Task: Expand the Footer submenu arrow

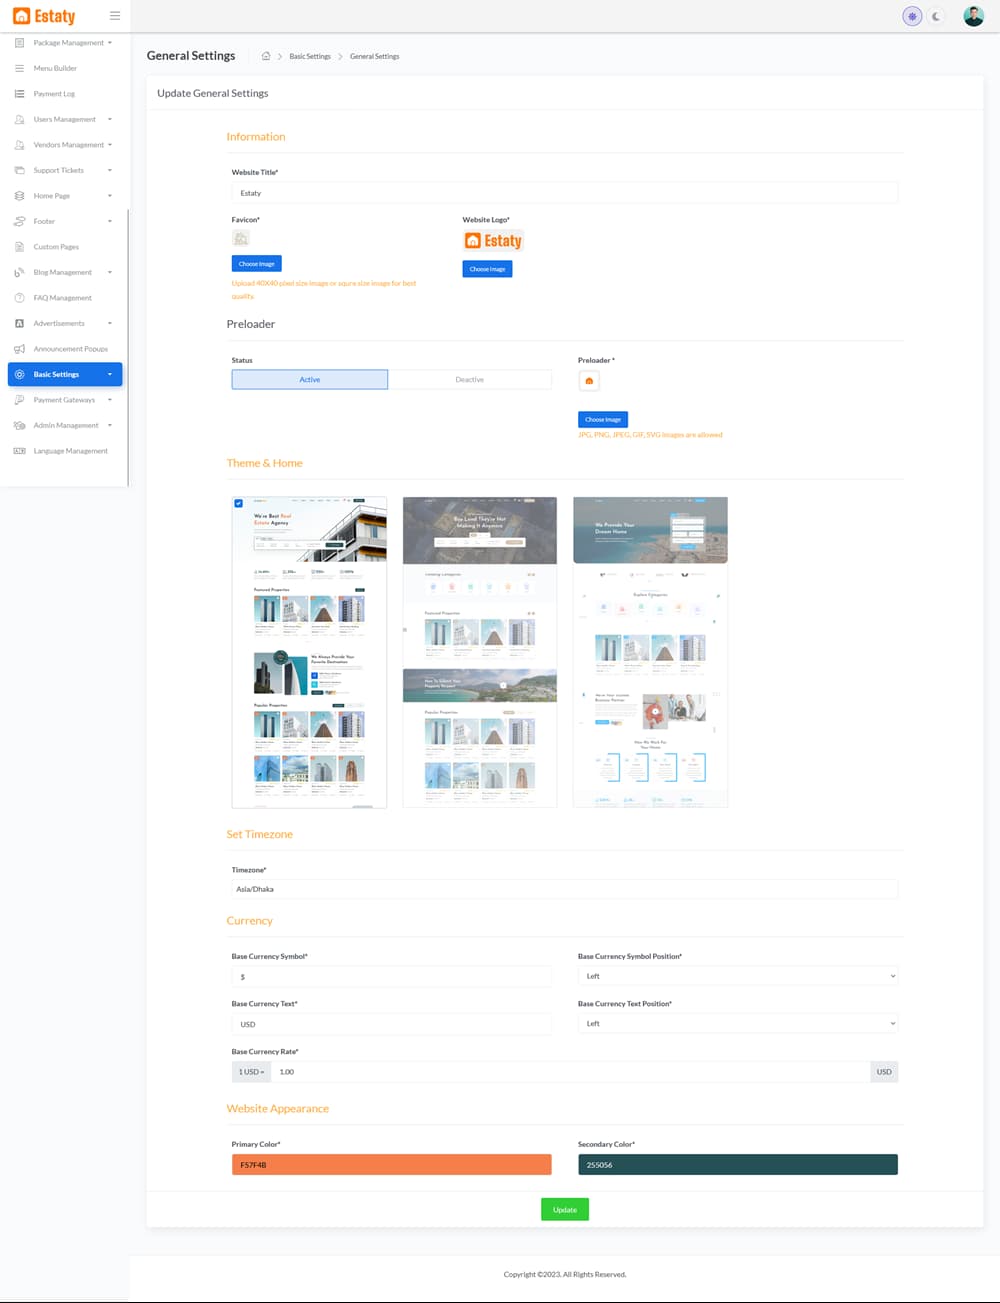Action: pos(110,221)
